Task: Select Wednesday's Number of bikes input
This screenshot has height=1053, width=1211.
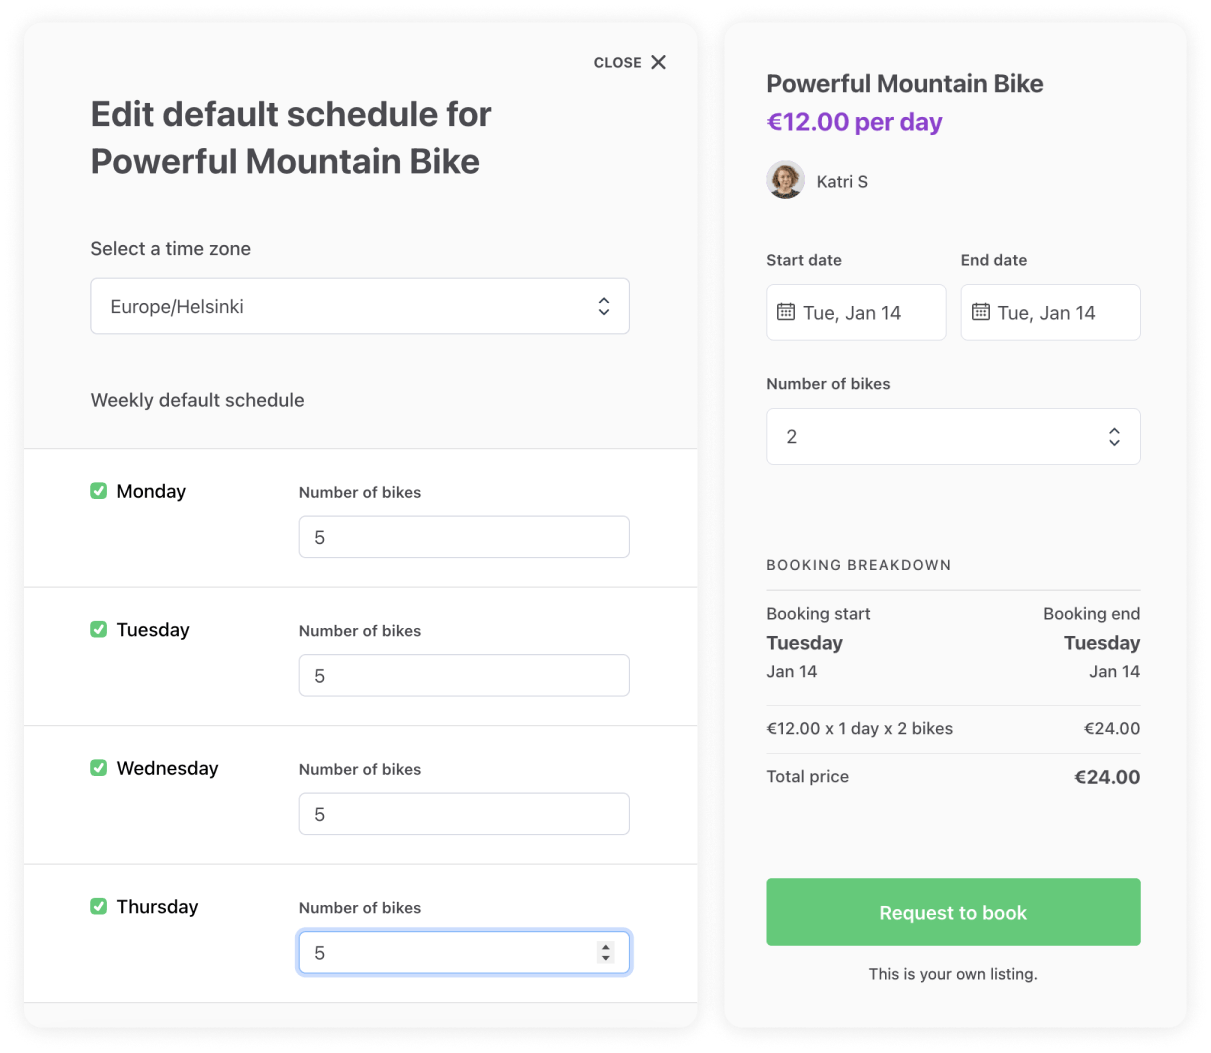Action: pos(464,814)
